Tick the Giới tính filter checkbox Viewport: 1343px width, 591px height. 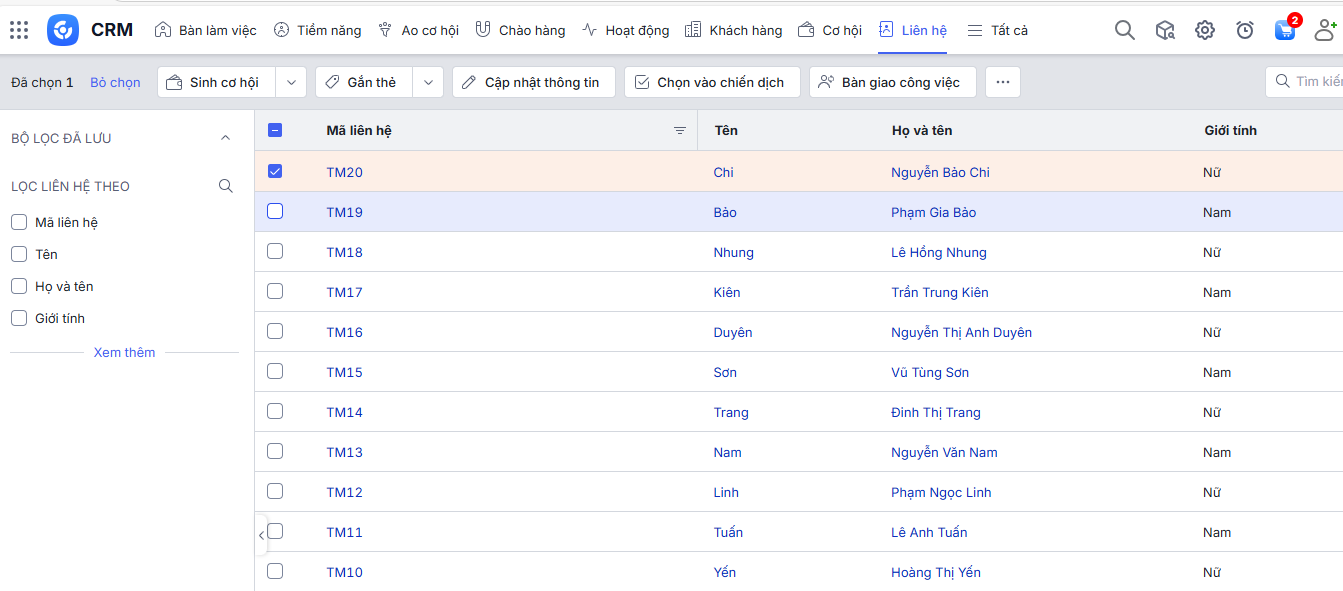click(19, 318)
